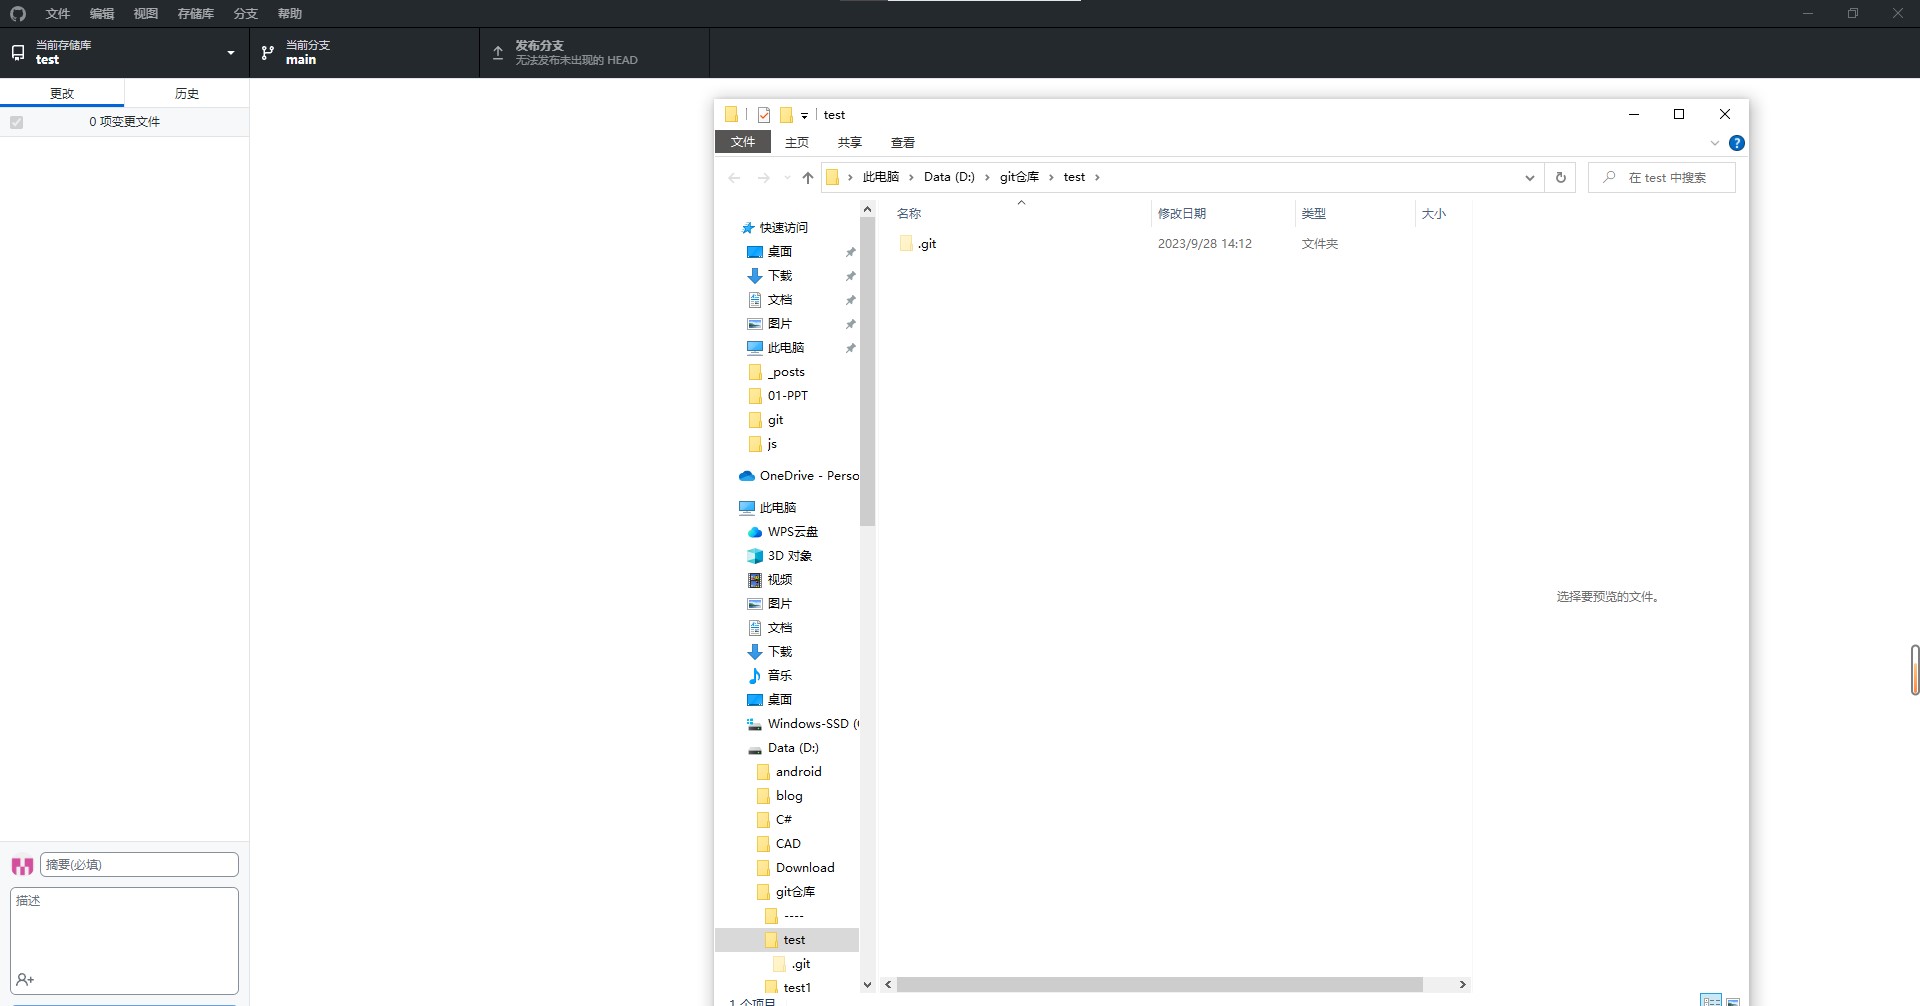This screenshot has height=1006, width=1920.
Task: Click the Explorer help question mark icon
Action: 1737,143
